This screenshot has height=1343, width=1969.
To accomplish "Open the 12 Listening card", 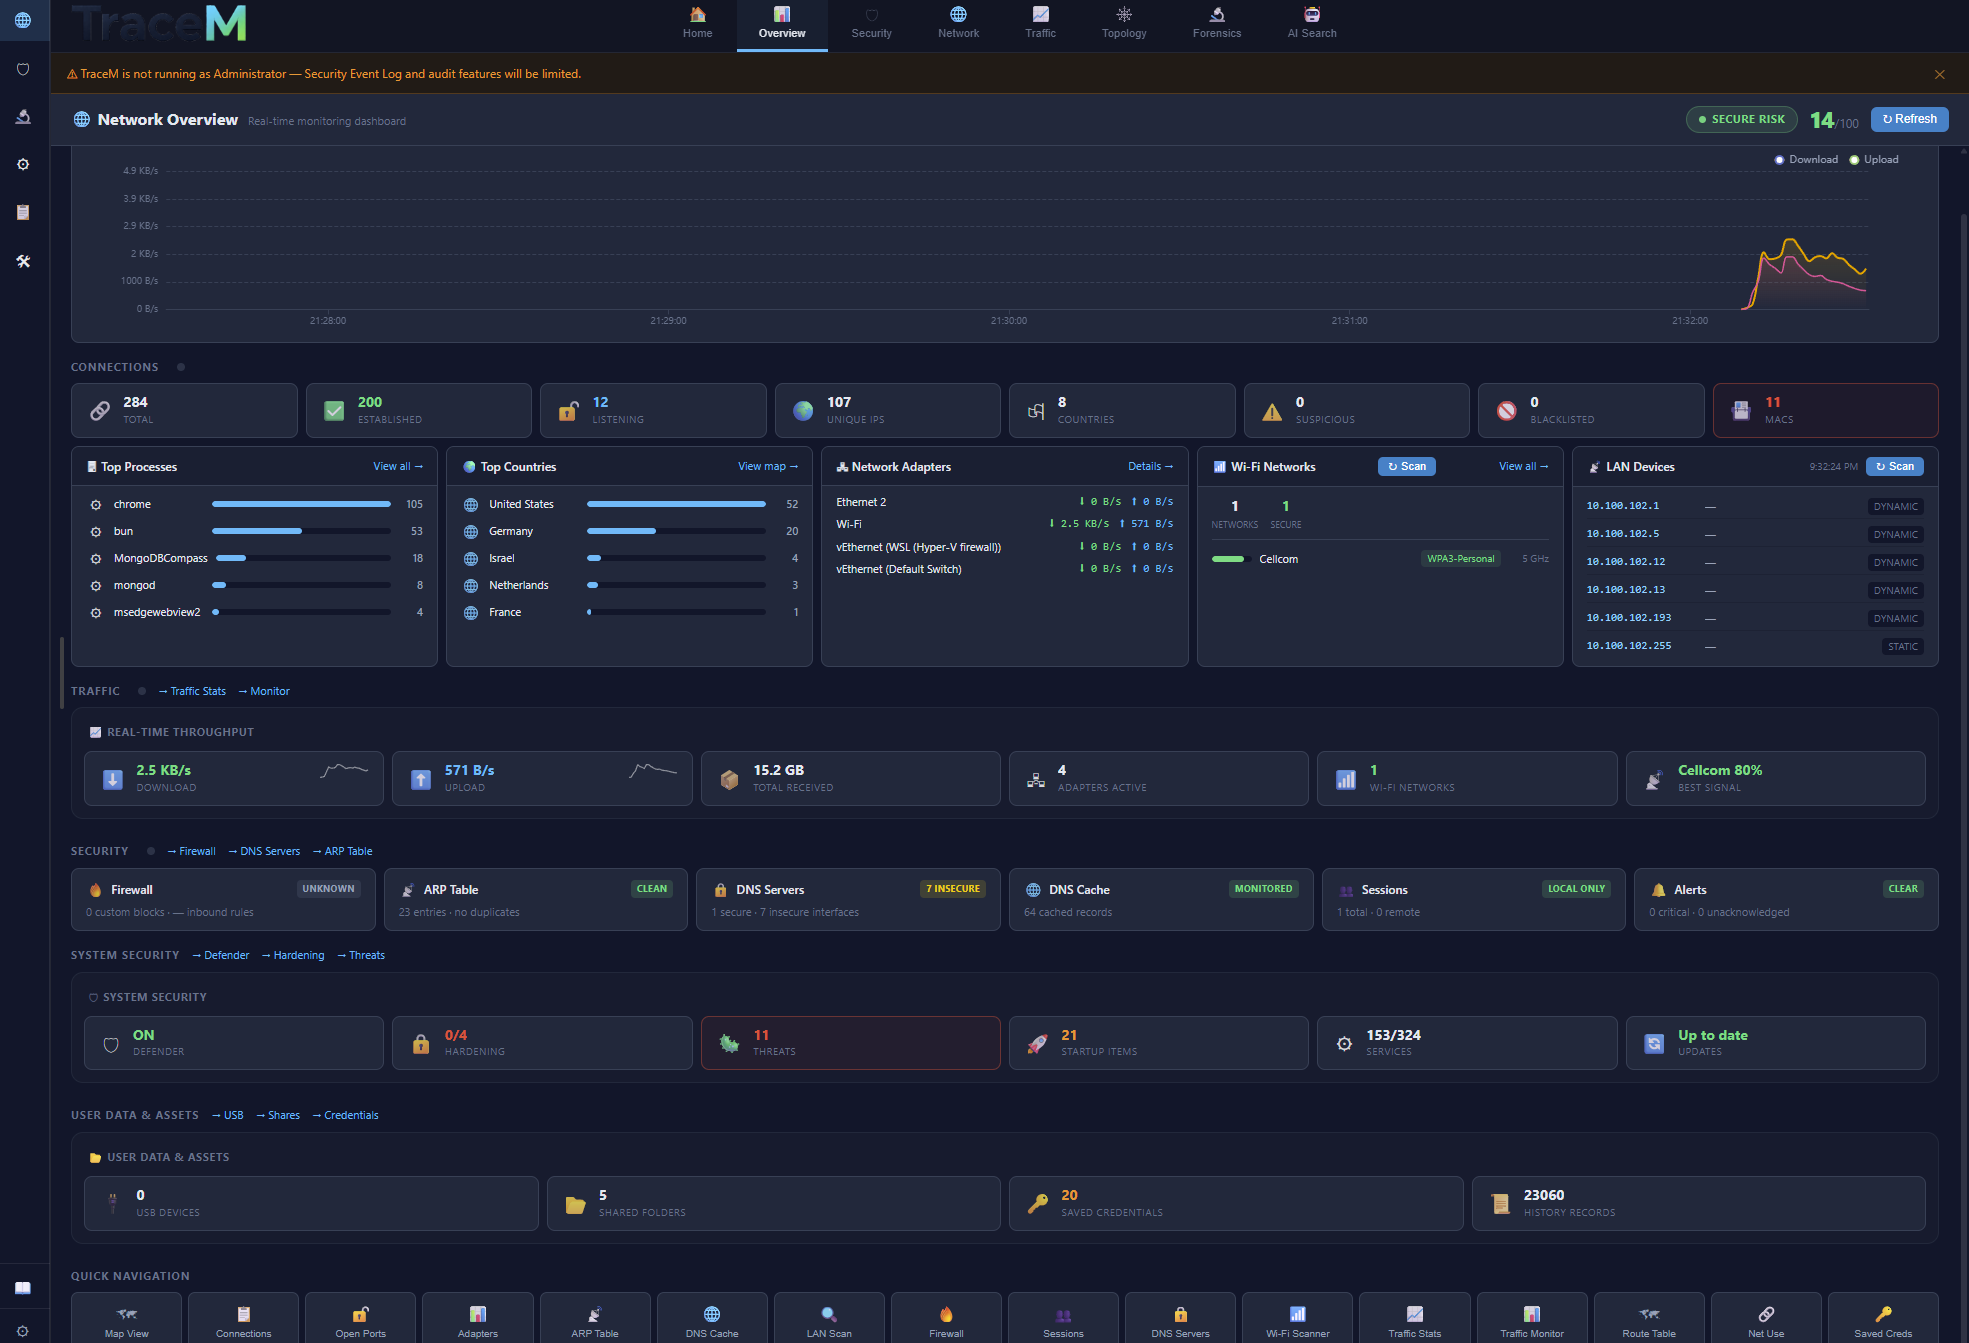I will click(653, 410).
